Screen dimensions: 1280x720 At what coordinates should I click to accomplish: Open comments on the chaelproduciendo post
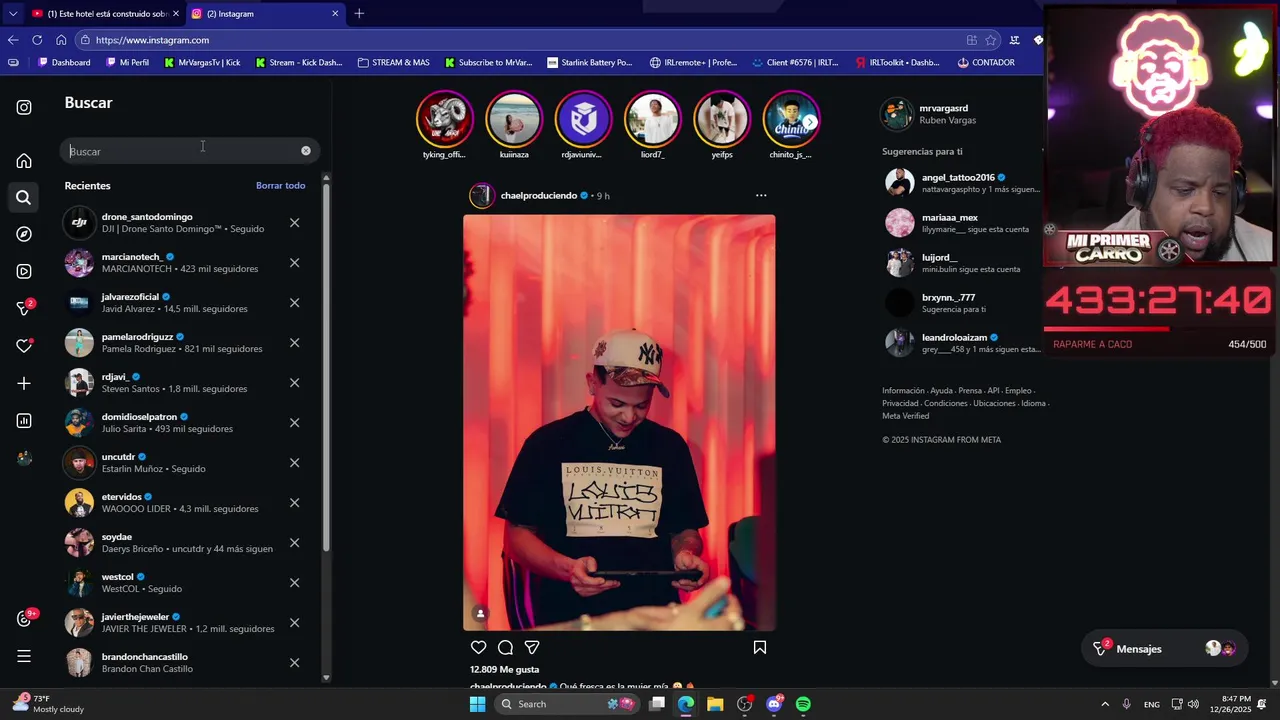pos(506,647)
